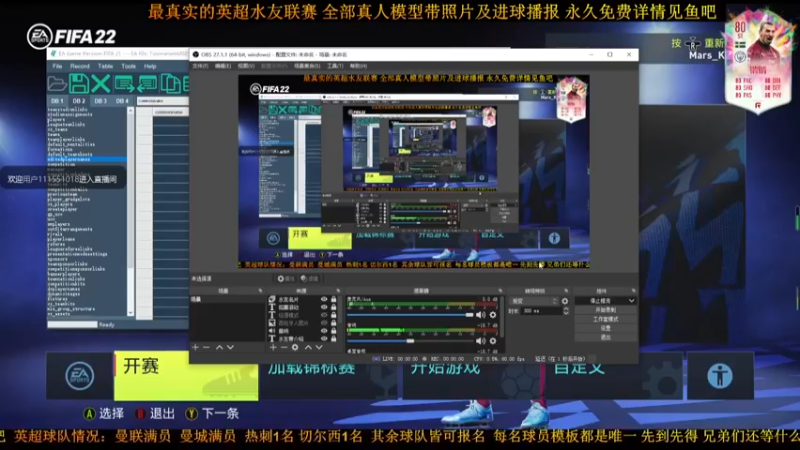The image size is (800, 450).
Task: Click the copy pages icon in DB editor
Action: coord(170,84)
